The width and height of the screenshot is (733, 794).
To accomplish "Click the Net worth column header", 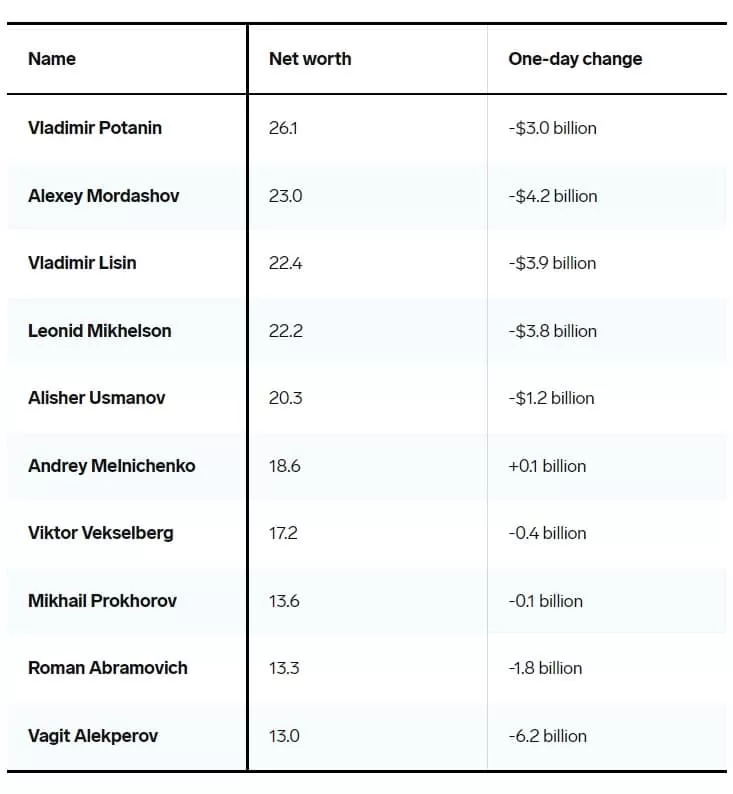I will pos(310,59).
